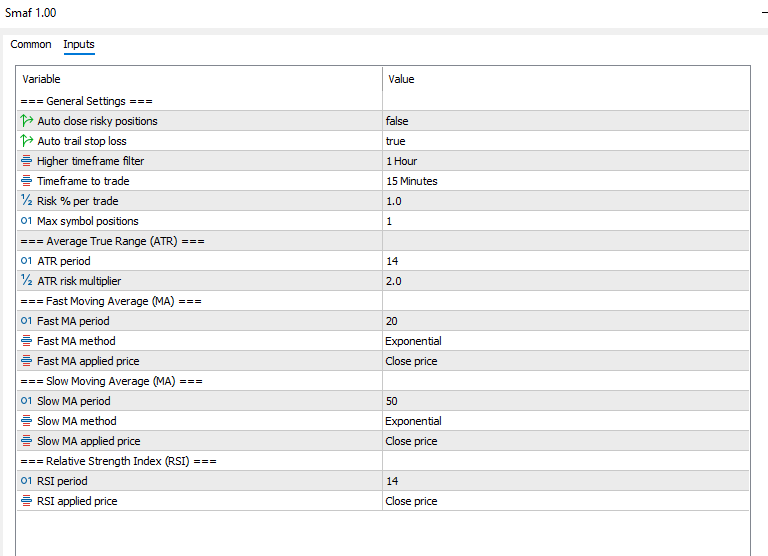Click the integer icon beside Max symbol positions
The image size is (768, 556).
(26, 221)
